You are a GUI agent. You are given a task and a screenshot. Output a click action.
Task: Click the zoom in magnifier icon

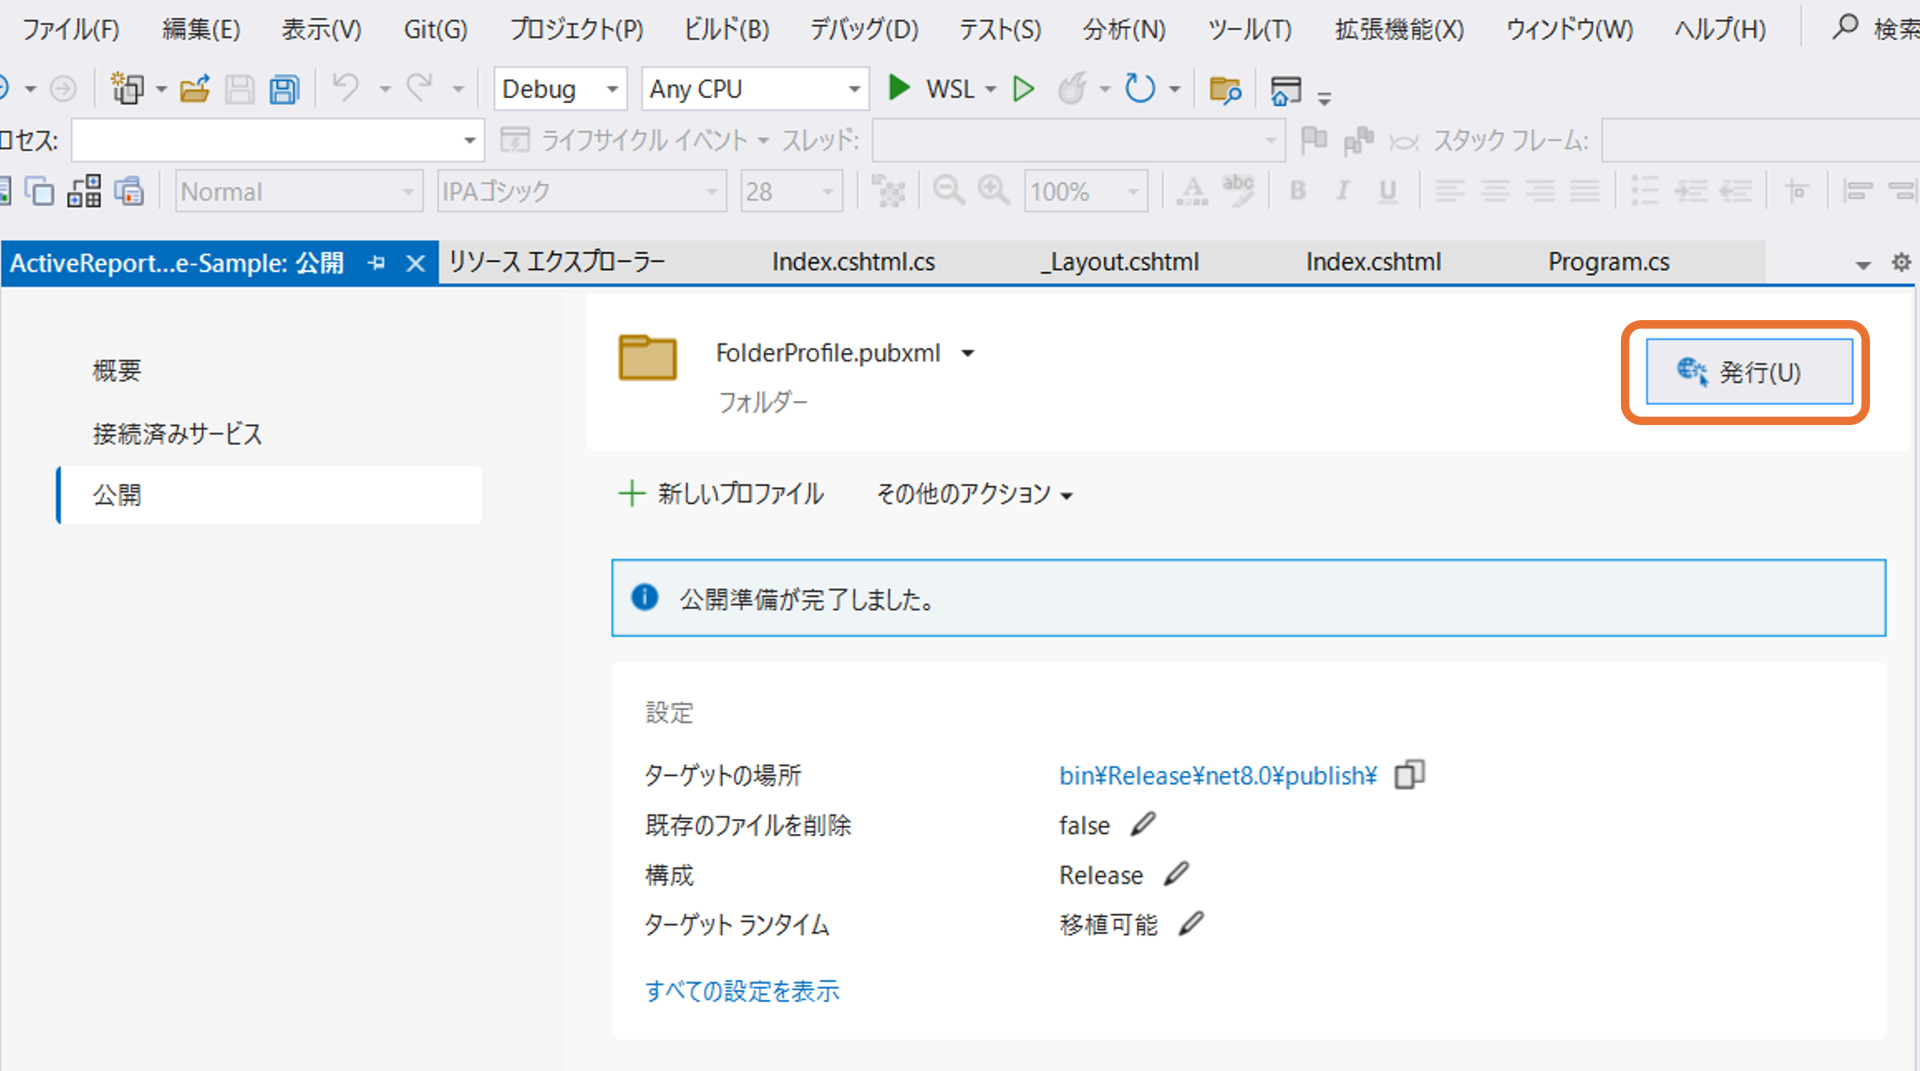[993, 190]
